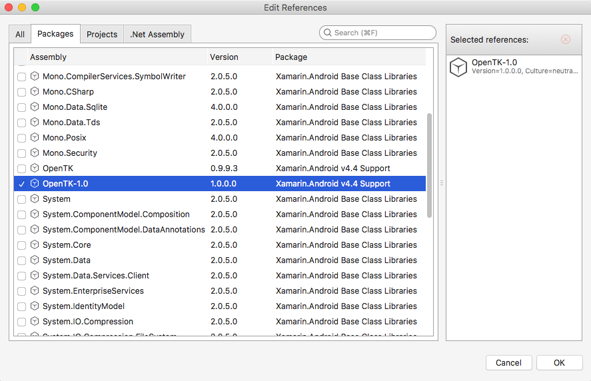Check the OpenTK 0.9.9.3 checkbox
The width and height of the screenshot is (591, 381).
(21, 168)
